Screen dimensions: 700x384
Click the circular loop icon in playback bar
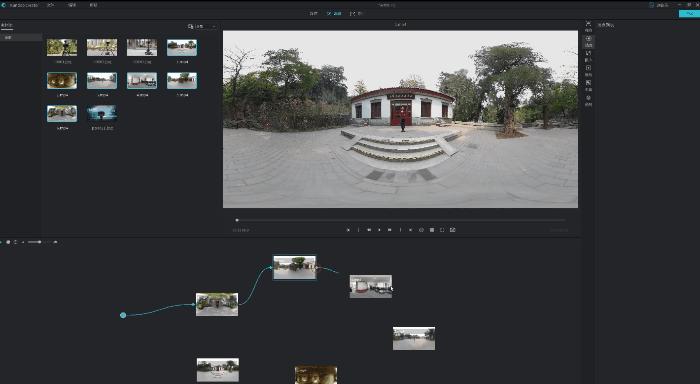pyautogui.click(x=421, y=230)
